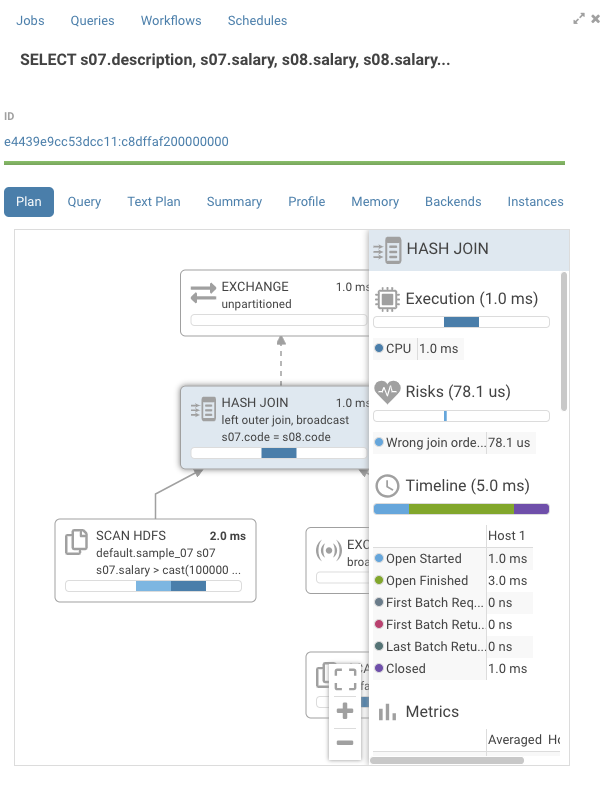
Task: Go to the Workflows page
Action: [x=171, y=21]
